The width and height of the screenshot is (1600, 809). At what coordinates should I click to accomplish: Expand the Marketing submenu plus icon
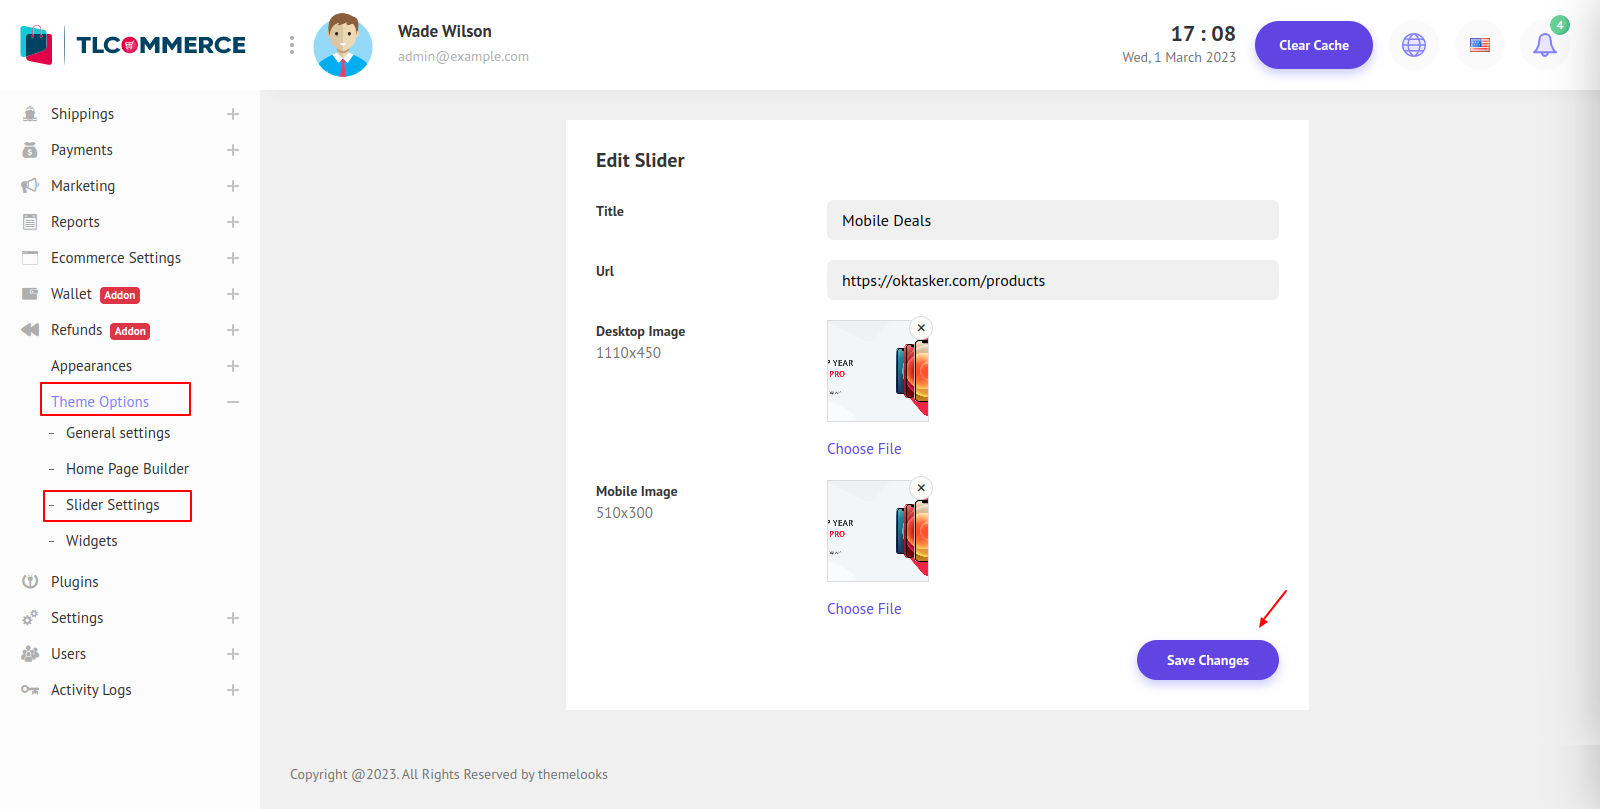coord(233,186)
